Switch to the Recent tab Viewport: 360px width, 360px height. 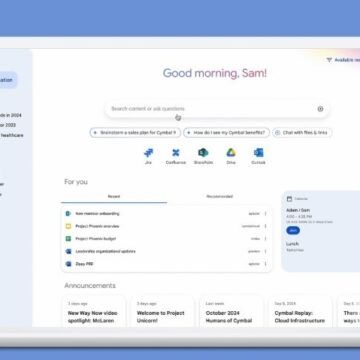[x=114, y=197]
